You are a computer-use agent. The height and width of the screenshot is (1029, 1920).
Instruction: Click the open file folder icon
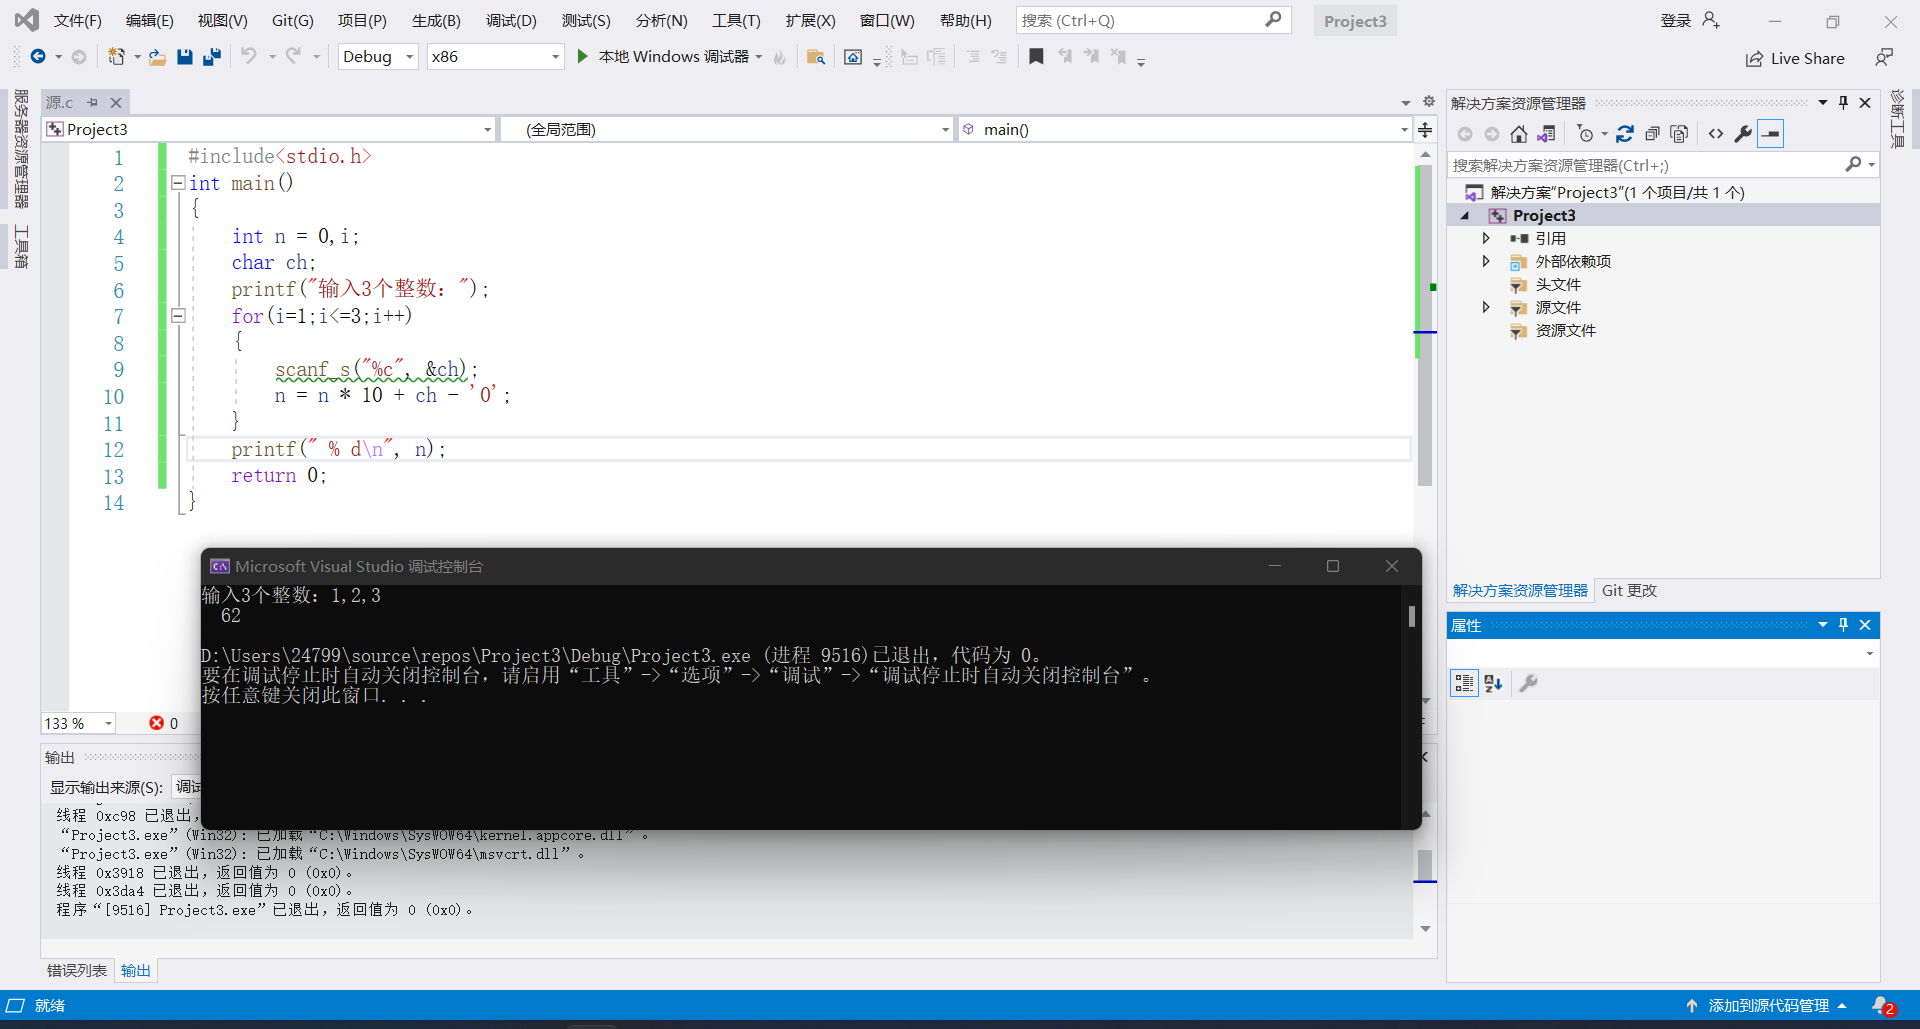pyautogui.click(x=157, y=57)
